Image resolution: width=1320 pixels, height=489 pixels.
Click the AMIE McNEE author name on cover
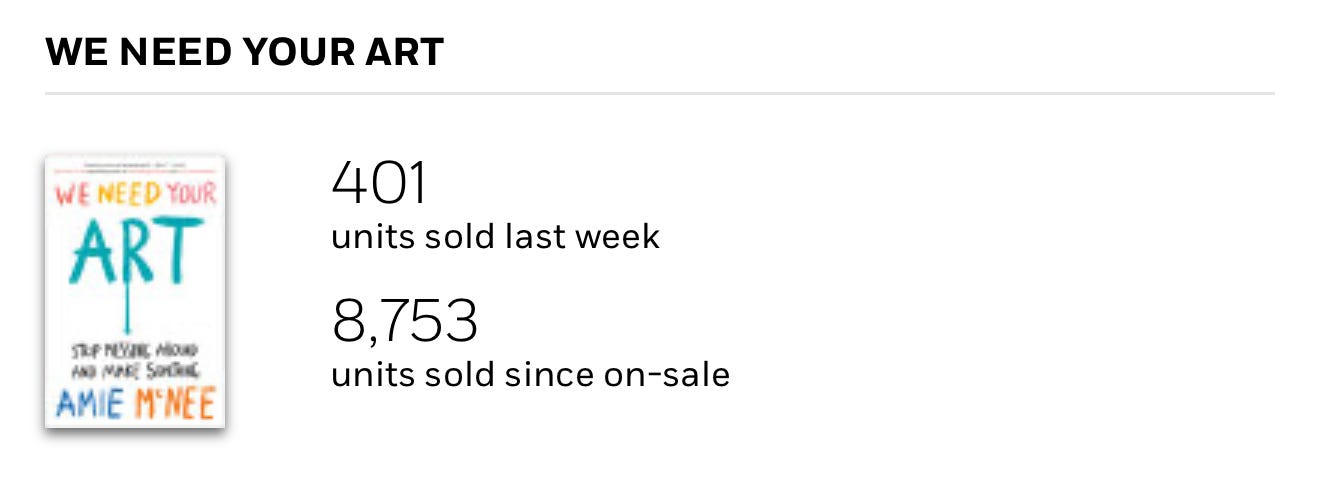[135, 406]
